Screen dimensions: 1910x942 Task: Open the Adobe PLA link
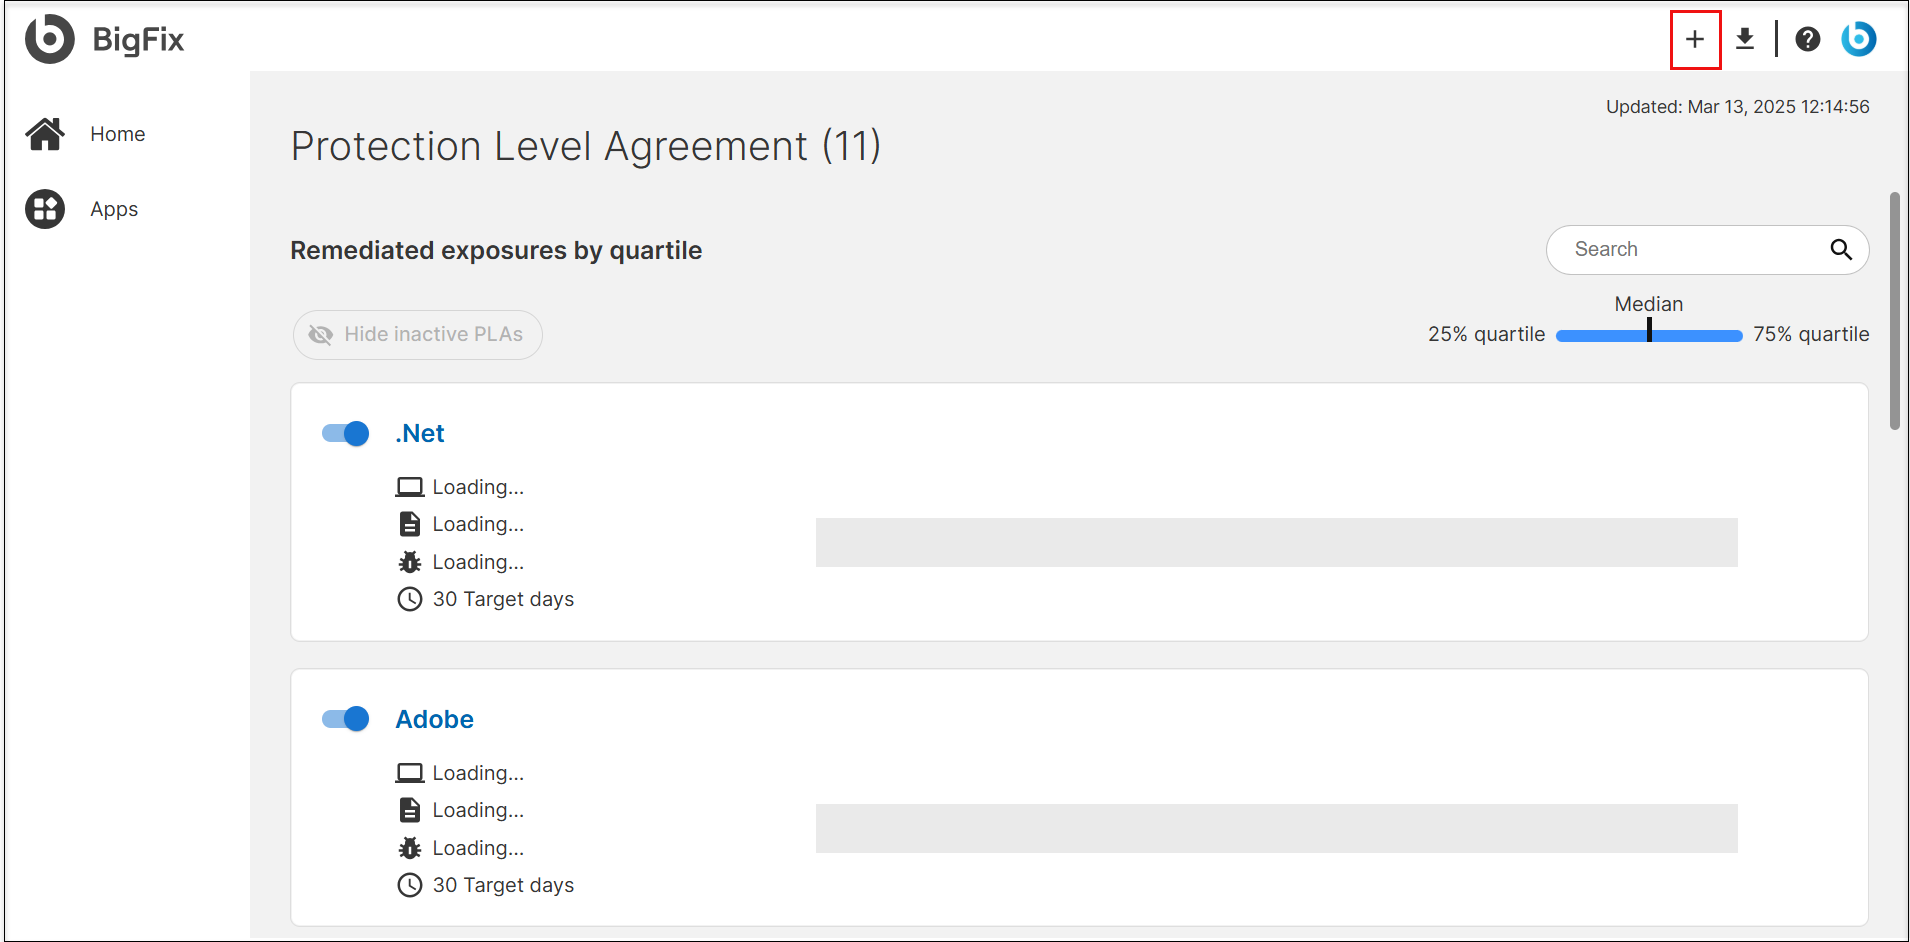[434, 719]
